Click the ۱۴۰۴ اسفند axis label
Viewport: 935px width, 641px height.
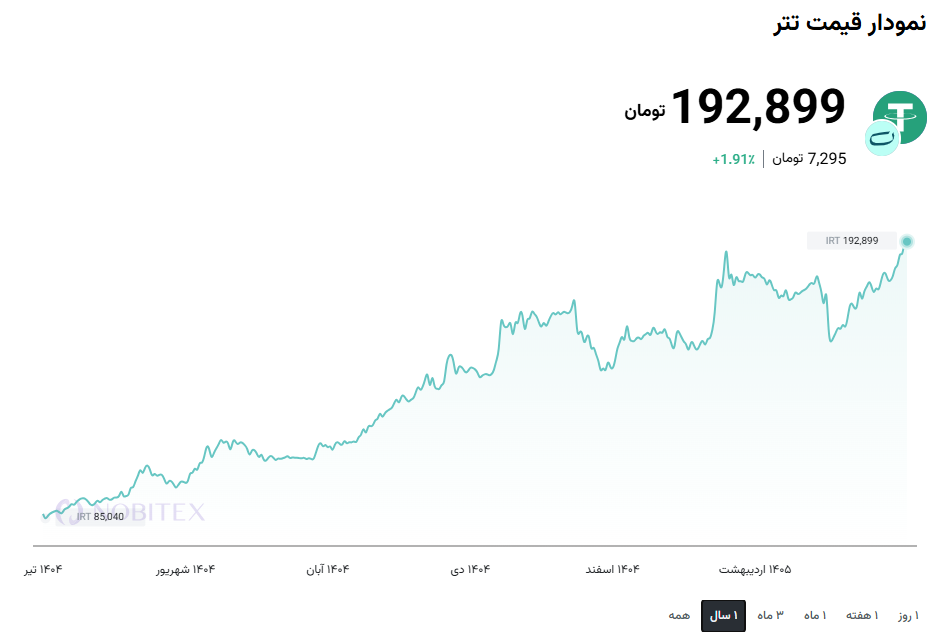coord(612,569)
